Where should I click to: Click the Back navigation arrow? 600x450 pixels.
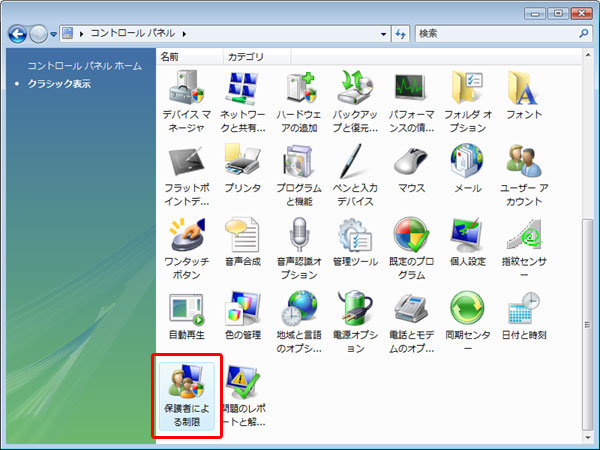[18, 34]
